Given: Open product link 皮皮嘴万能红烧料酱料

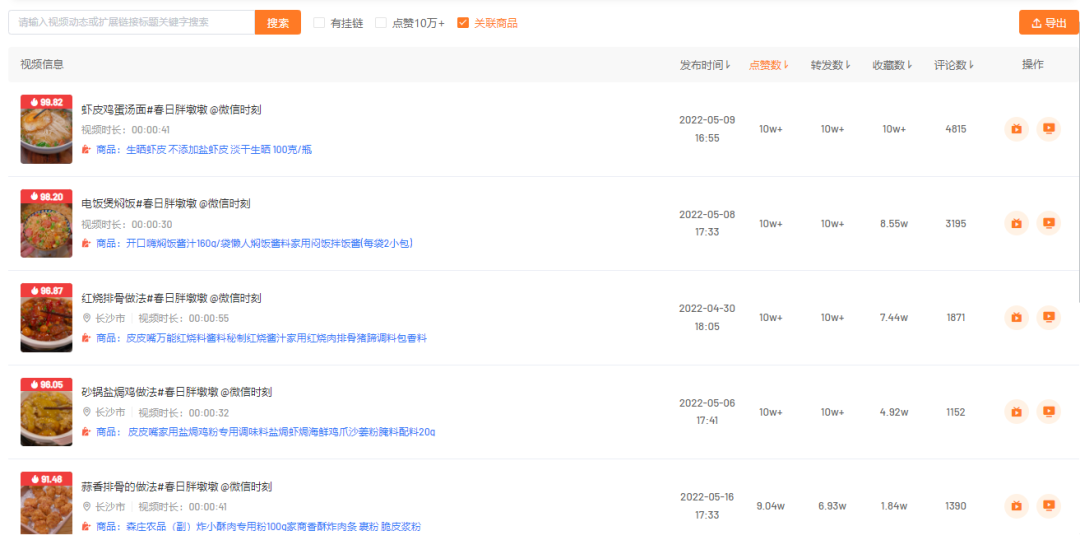Looking at the screenshot, I should click(x=276, y=338).
